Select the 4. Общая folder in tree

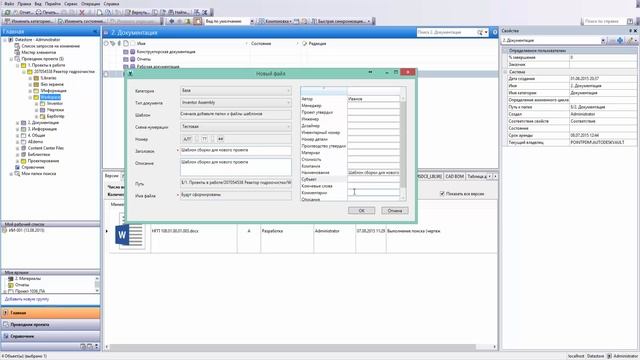(x=36, y=135)
